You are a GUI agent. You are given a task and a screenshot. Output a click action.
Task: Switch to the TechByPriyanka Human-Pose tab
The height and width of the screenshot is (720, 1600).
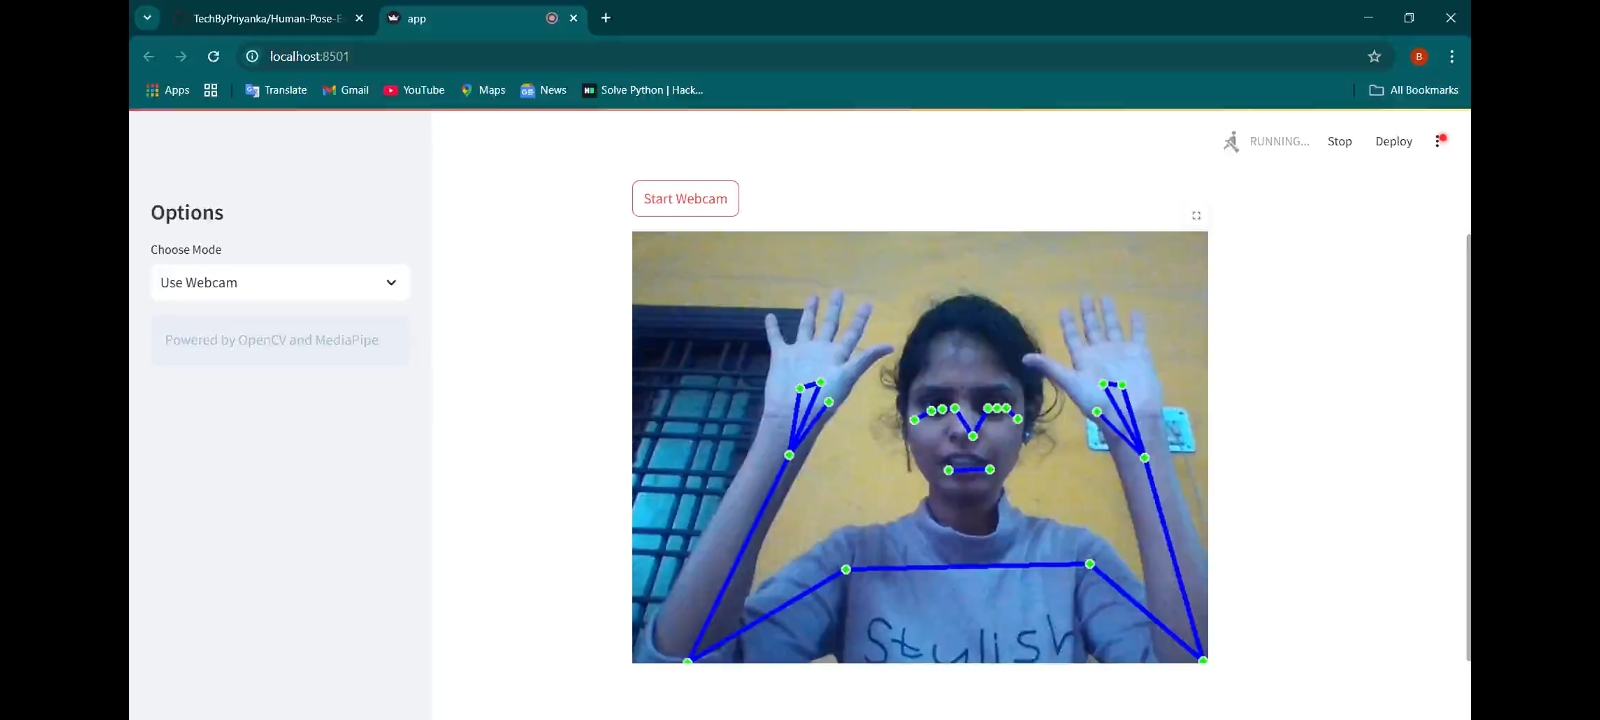266,19
